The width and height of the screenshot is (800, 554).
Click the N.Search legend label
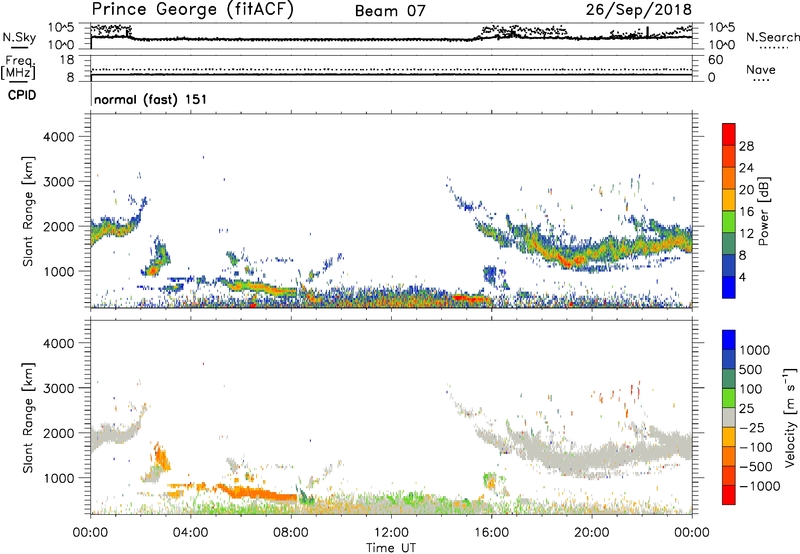773,37
